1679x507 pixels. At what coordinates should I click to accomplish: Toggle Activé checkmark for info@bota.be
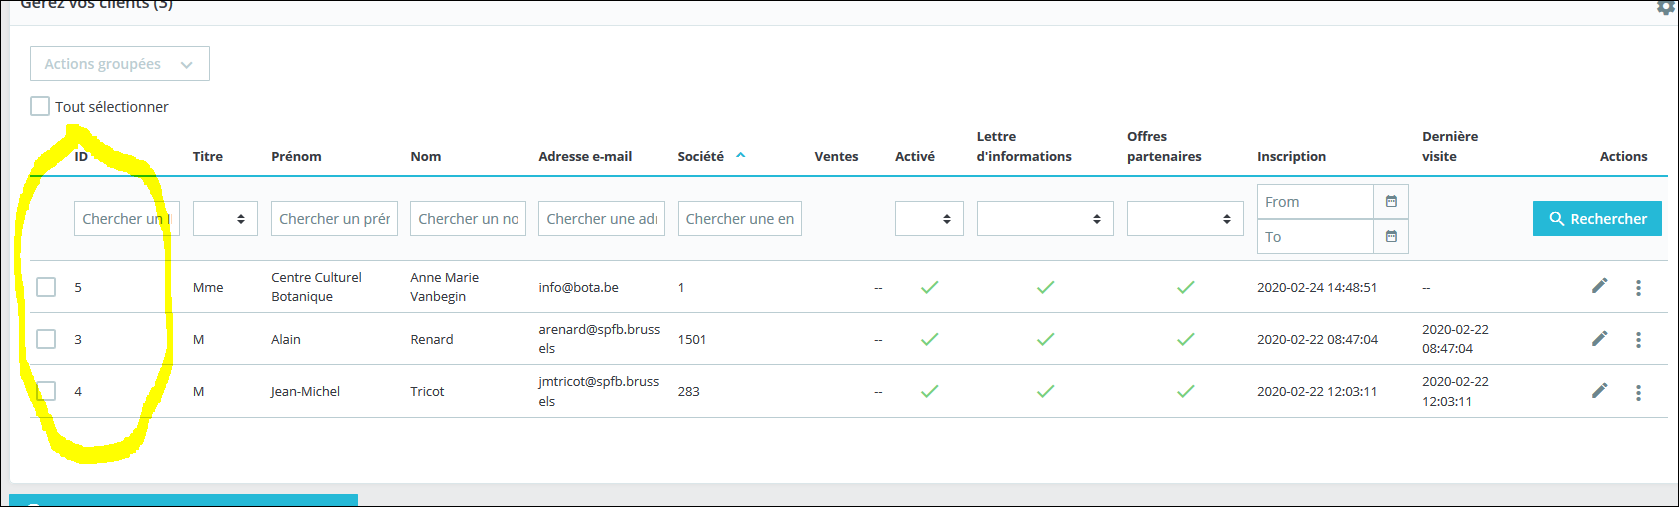(x=929, y=287)
